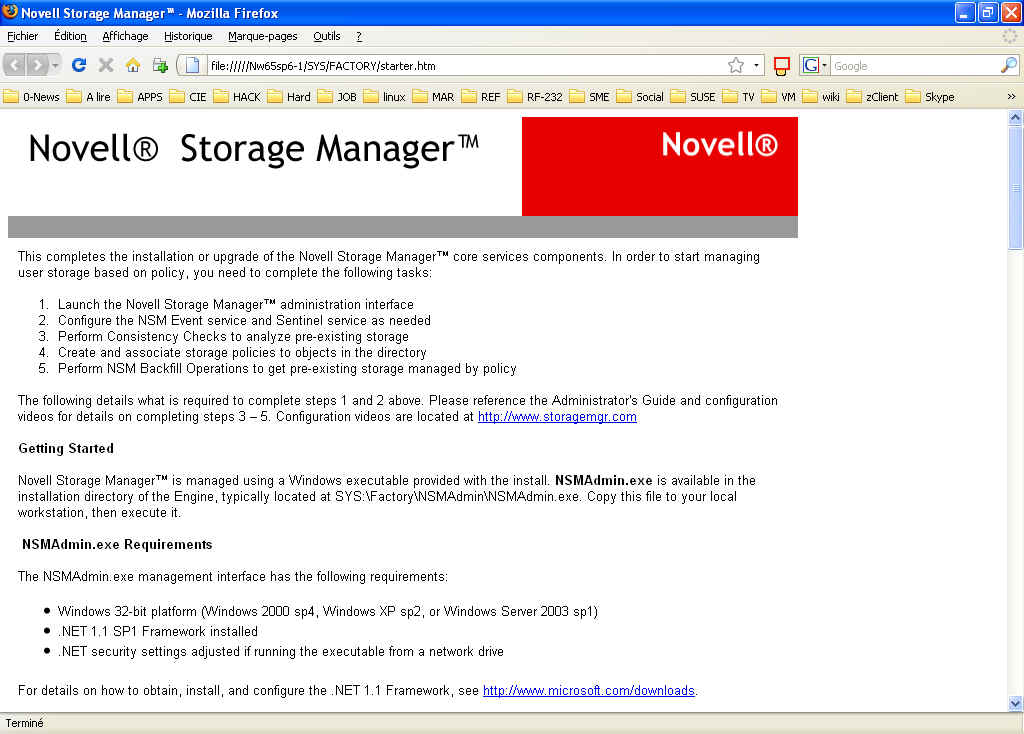
Task: Open the CIE bookmark folder
Action: click(188, 97)
